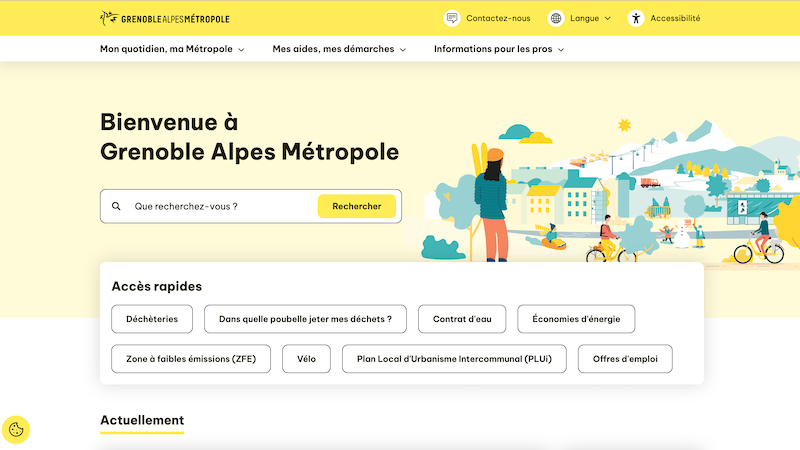Click the Rechercher button
The width and height of the screenshot is (800, 450).
pyautogui.click(x=357, y=206)
